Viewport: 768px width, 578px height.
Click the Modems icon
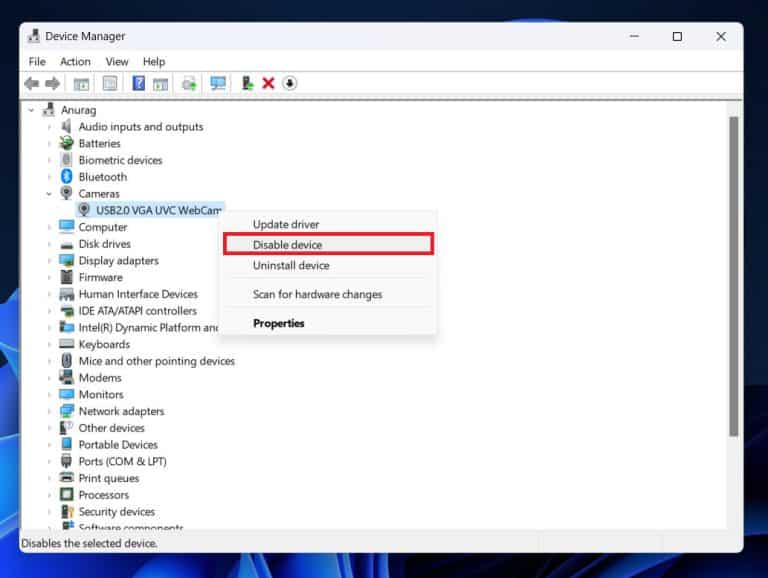[66, 377]
